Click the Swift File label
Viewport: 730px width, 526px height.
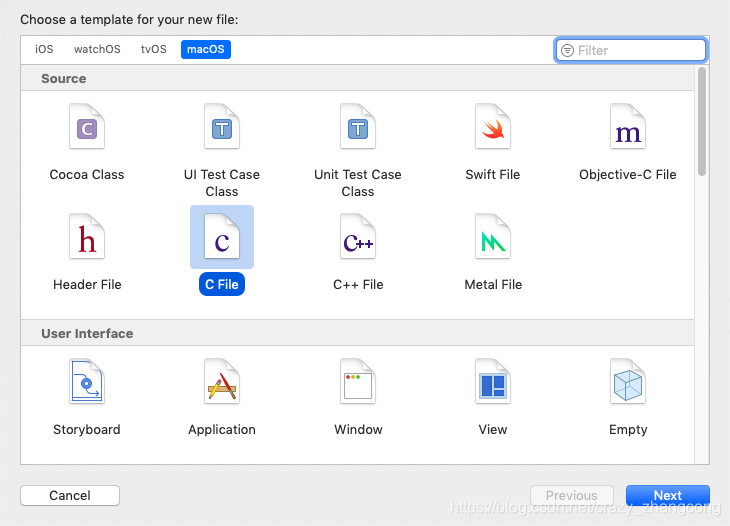point(493,175)
